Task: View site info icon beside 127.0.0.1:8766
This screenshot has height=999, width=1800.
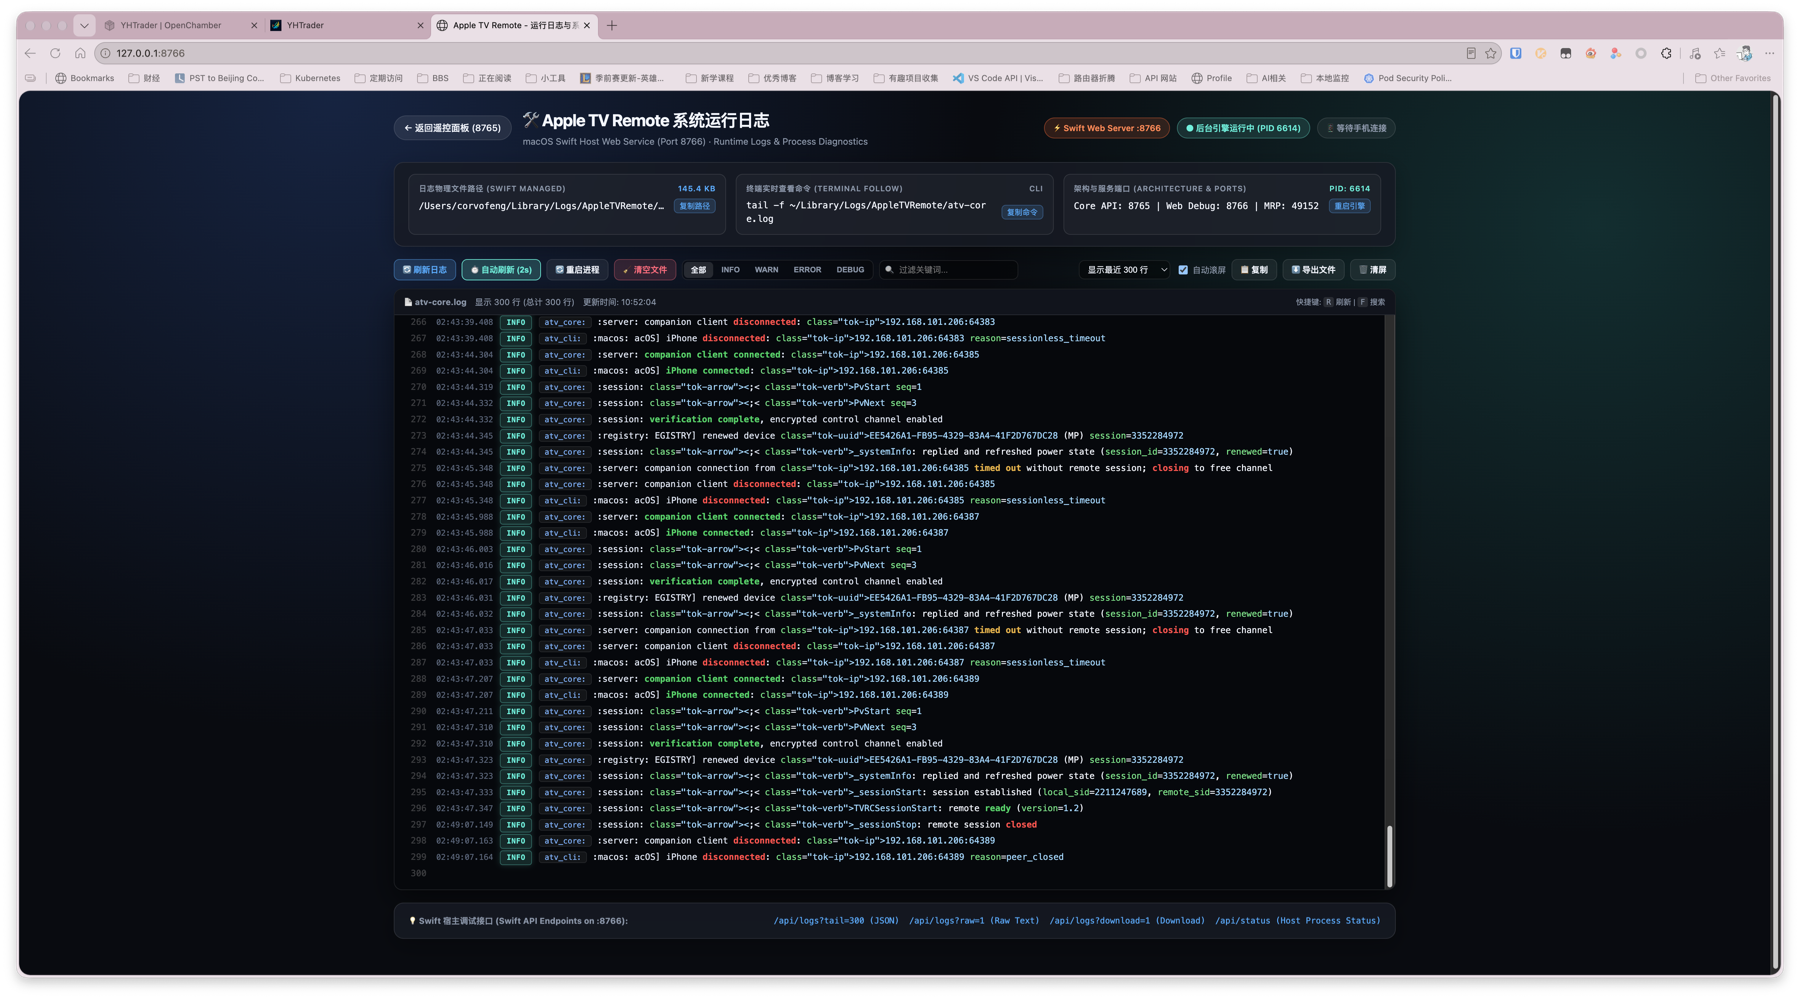Action: (105, 53)
